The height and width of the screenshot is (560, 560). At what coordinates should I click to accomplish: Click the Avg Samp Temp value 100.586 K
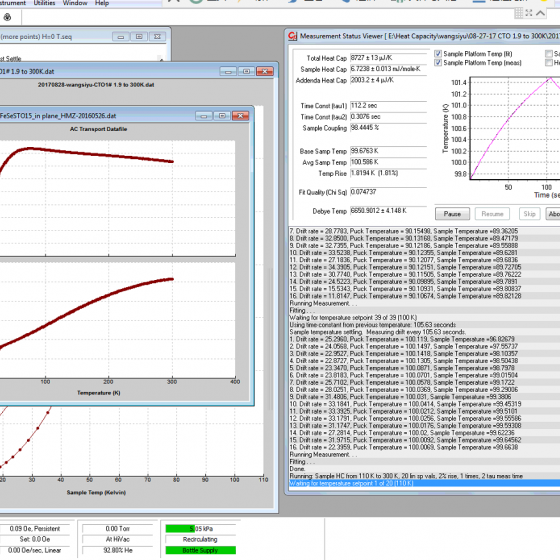(x=388, y=162)
